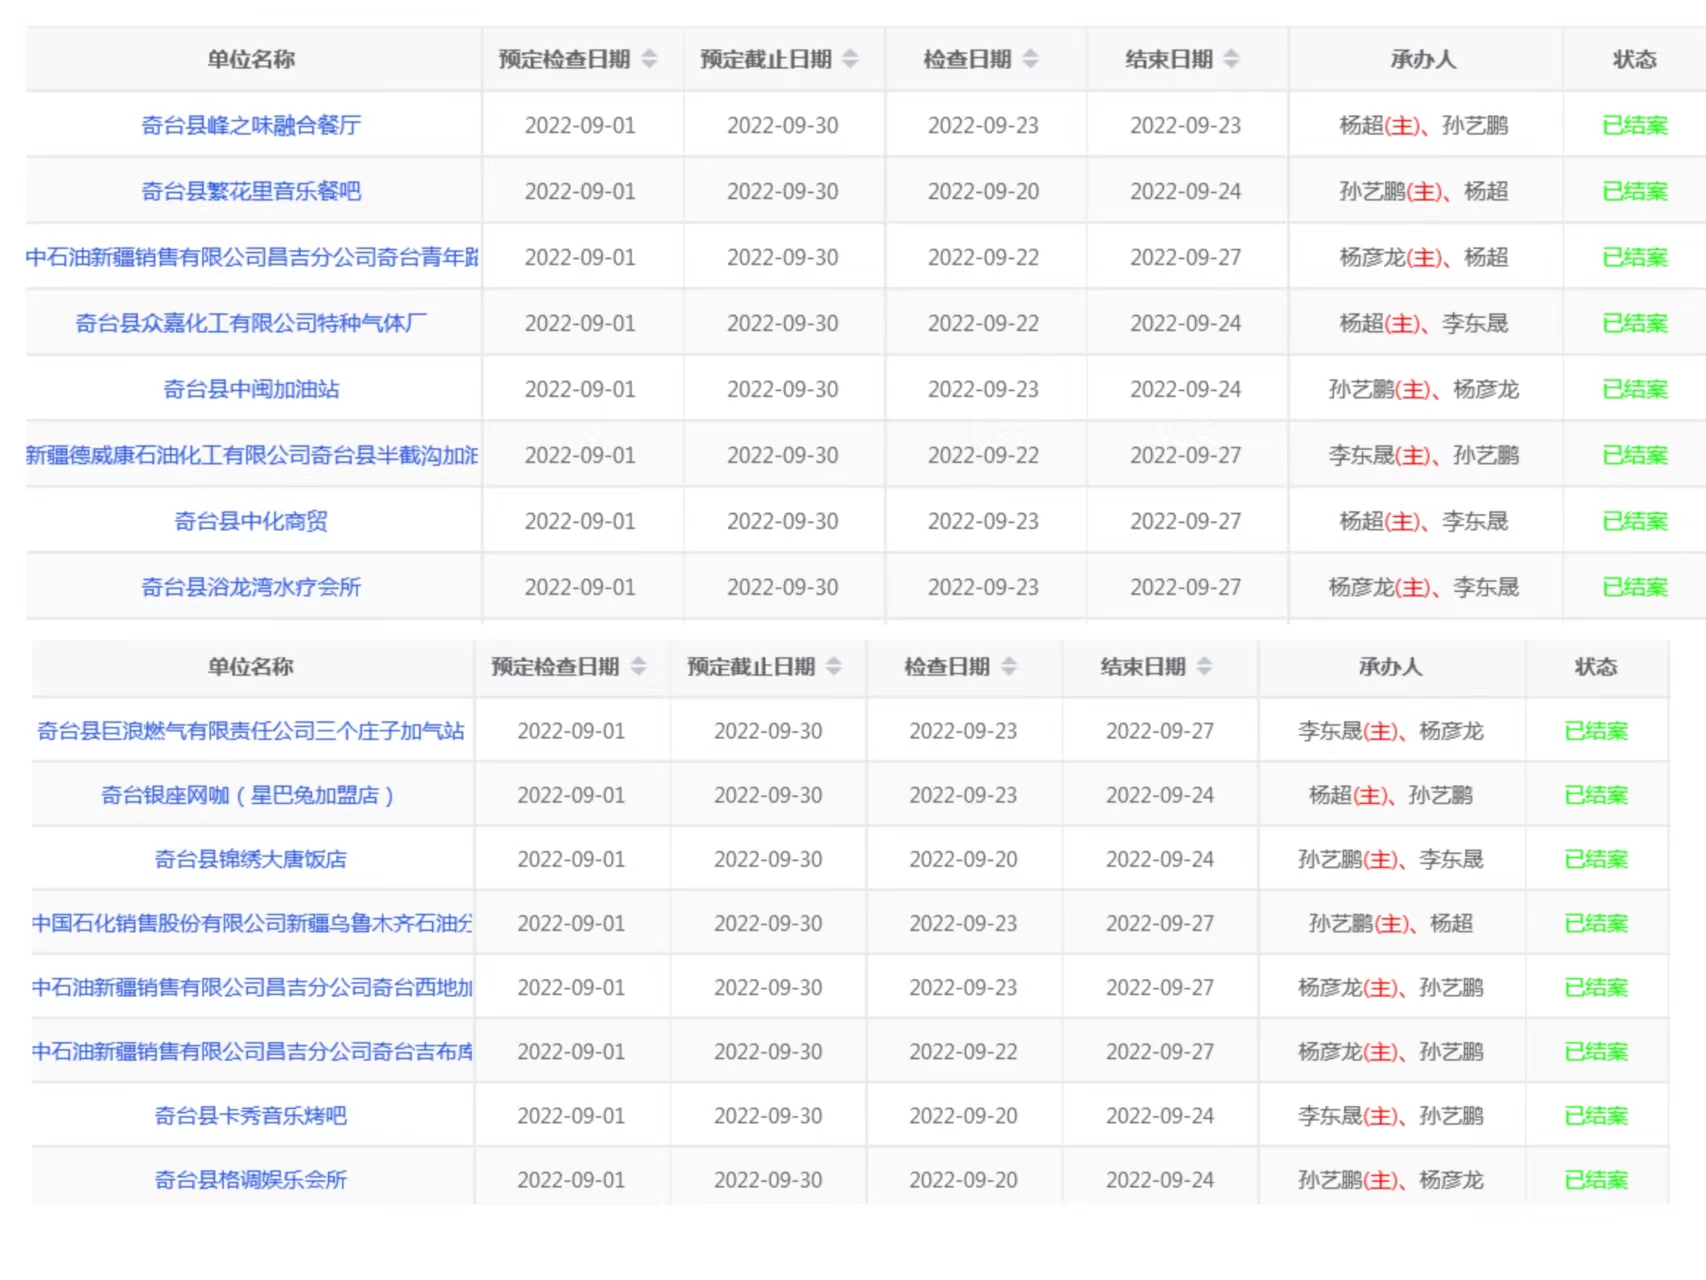Open 奇台县中闽加油站 record
Image resolution: width=1706 pixels, height=1280 pixels.
coord(251,389)
